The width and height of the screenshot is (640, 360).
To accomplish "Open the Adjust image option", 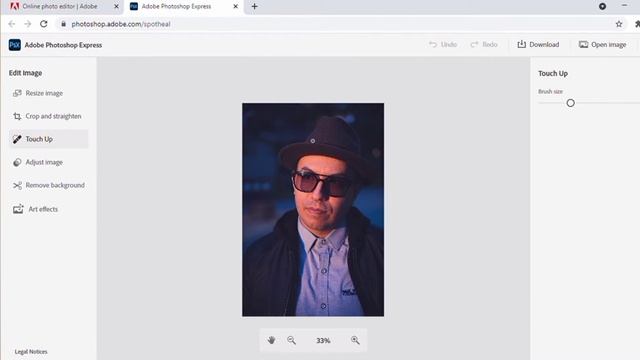I will [49, 162].
